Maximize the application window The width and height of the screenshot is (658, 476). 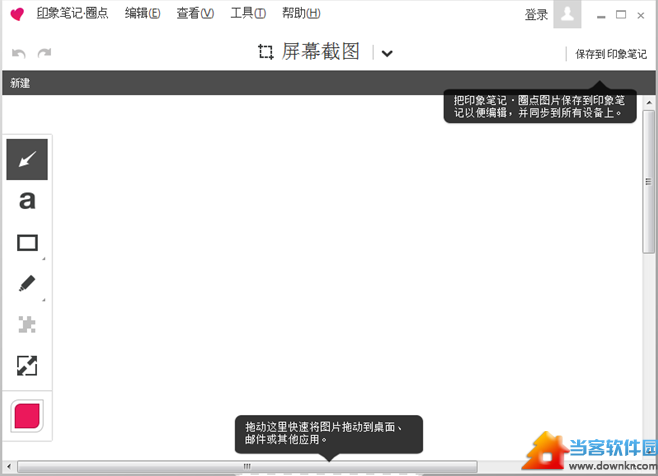click(x=621, y=15)
